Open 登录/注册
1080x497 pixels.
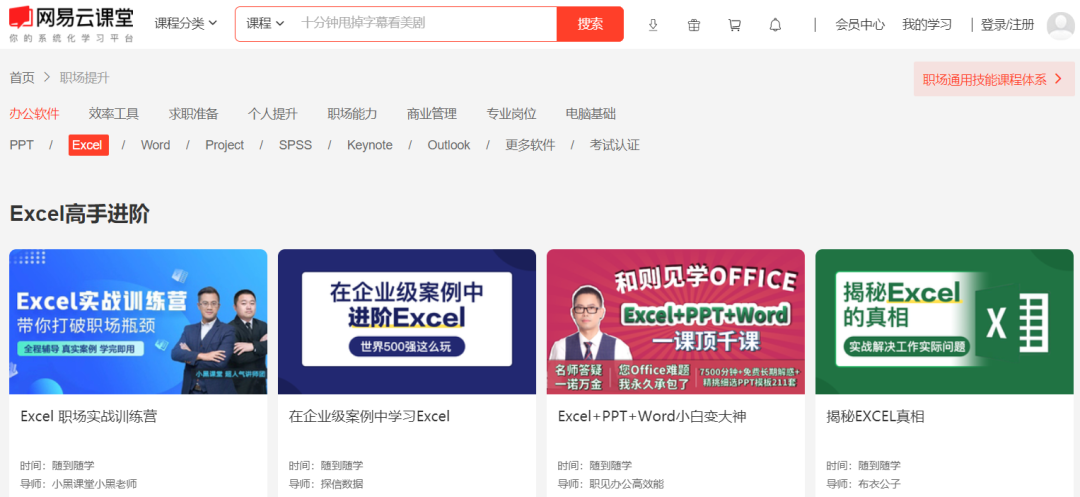tap(1007, 25)
